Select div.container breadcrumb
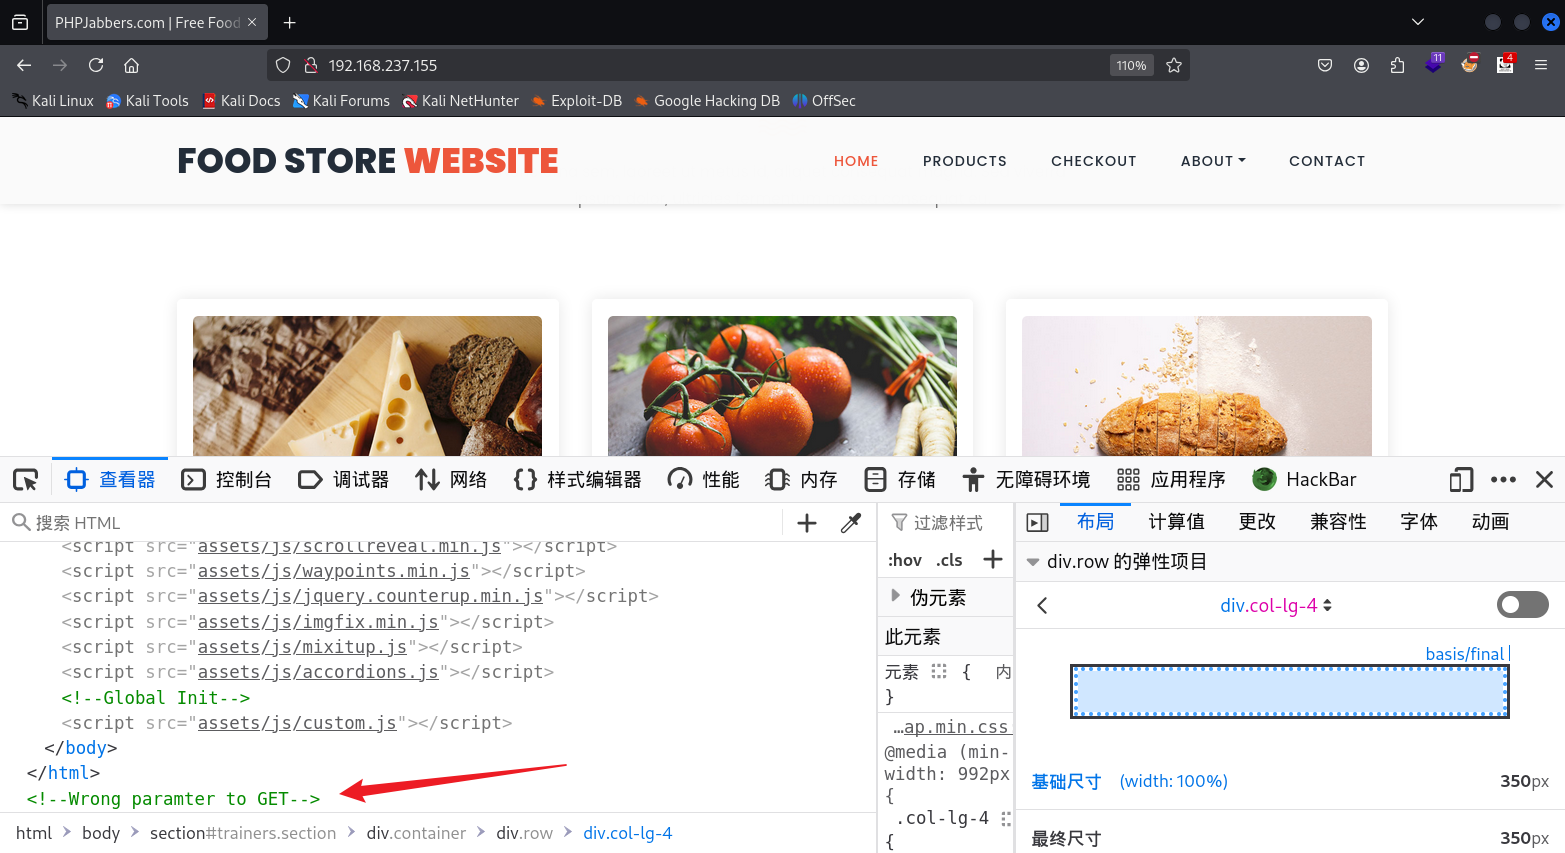Image resolution: width=1565 pixels, height=853 pixels. click(x=416, y=833)
